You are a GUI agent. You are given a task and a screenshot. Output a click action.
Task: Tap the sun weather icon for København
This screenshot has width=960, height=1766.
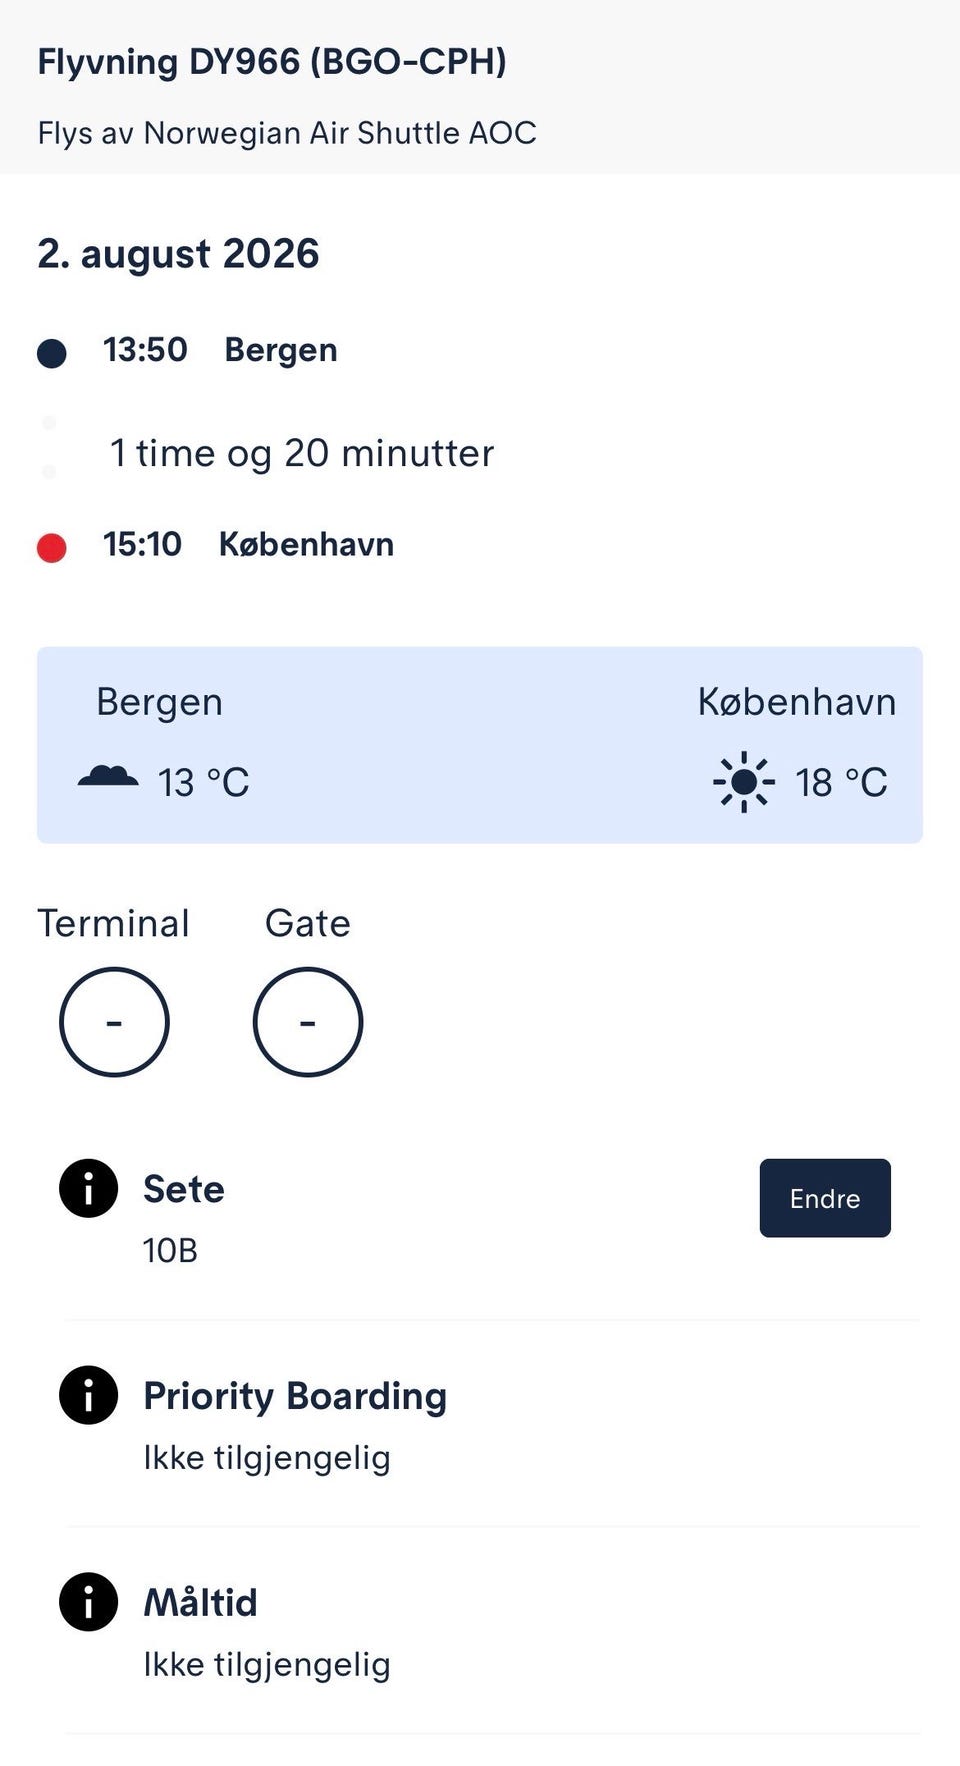[744, 782]
